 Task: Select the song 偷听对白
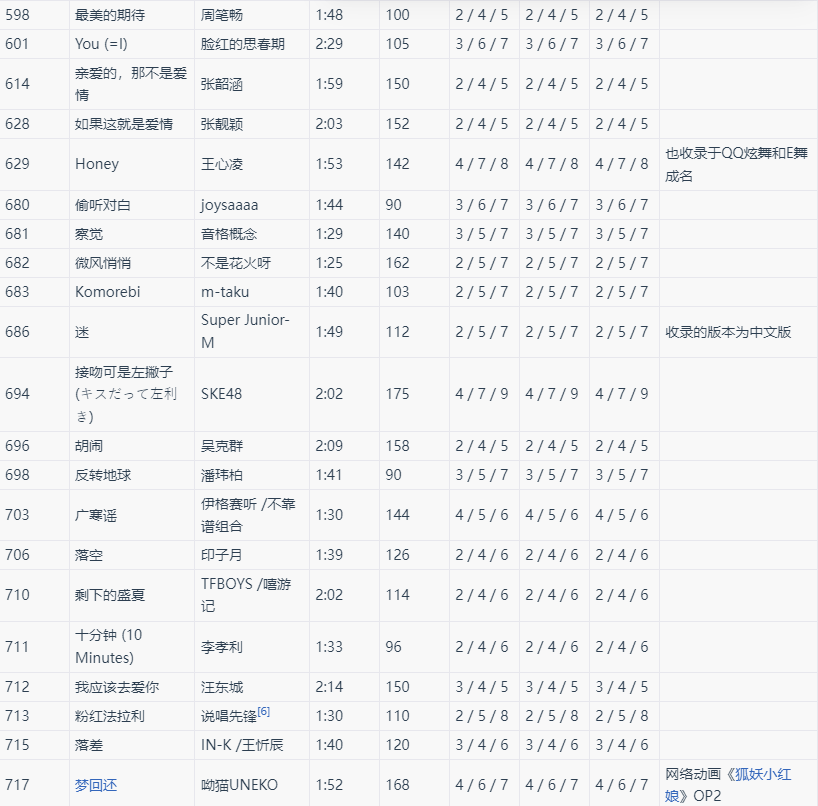[103, 205]
